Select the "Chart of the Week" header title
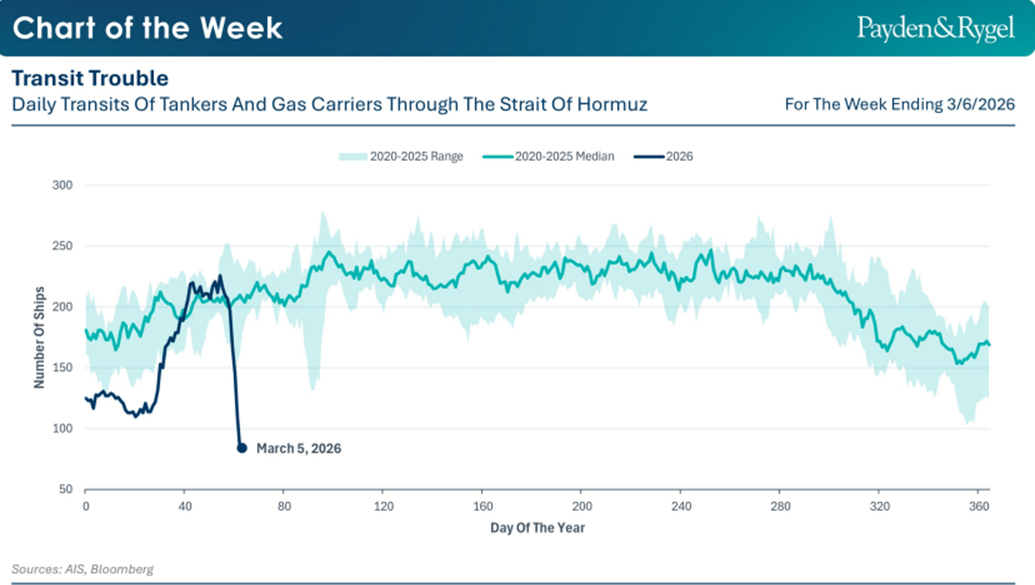The height and width of the screenshot is (585, 1035). pos(148,28)
